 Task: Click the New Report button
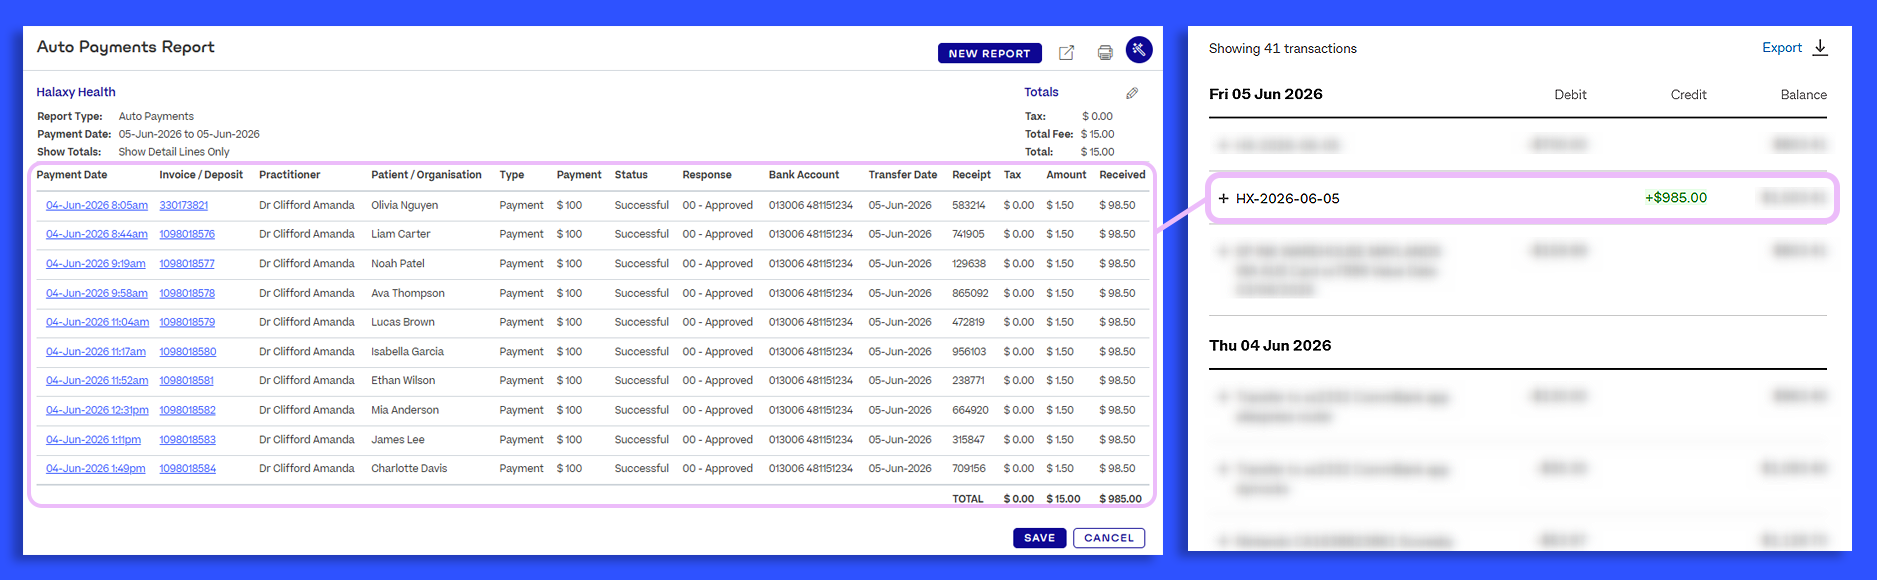click(989, 53)
